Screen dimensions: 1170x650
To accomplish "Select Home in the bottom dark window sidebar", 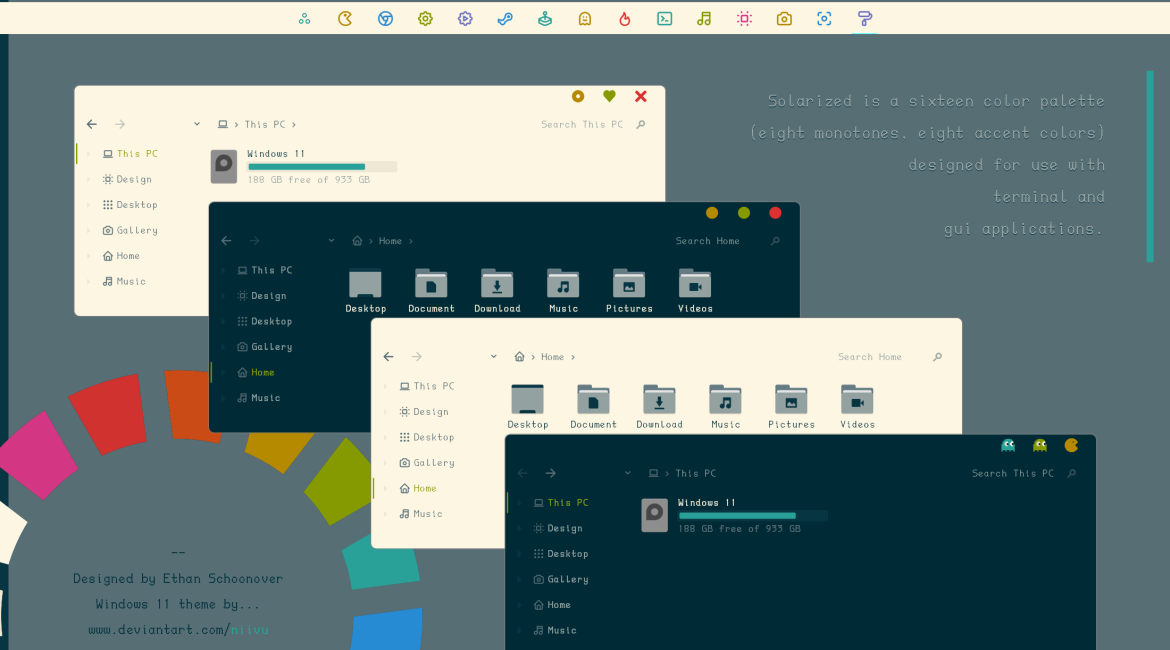I will coord(558,605).
